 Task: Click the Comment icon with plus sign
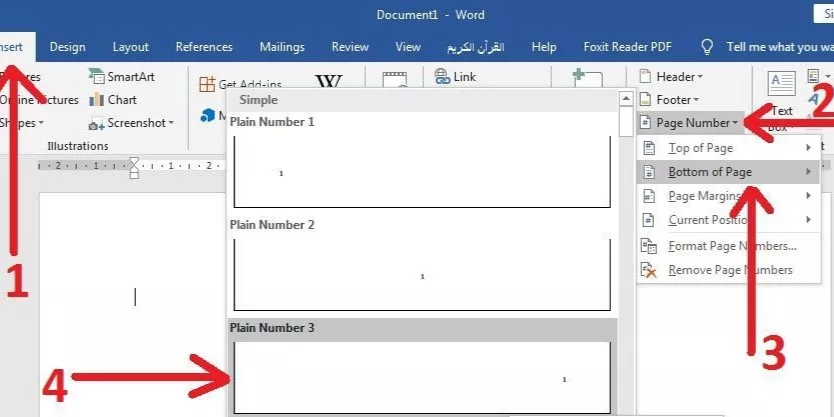(587, 78)
